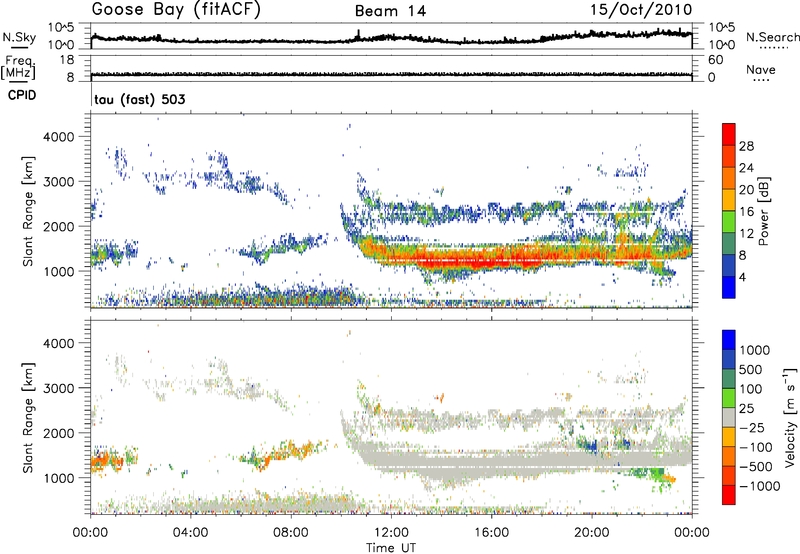
Task: Click the "18" frequency axis tick
Action: (x=67, y=60)
